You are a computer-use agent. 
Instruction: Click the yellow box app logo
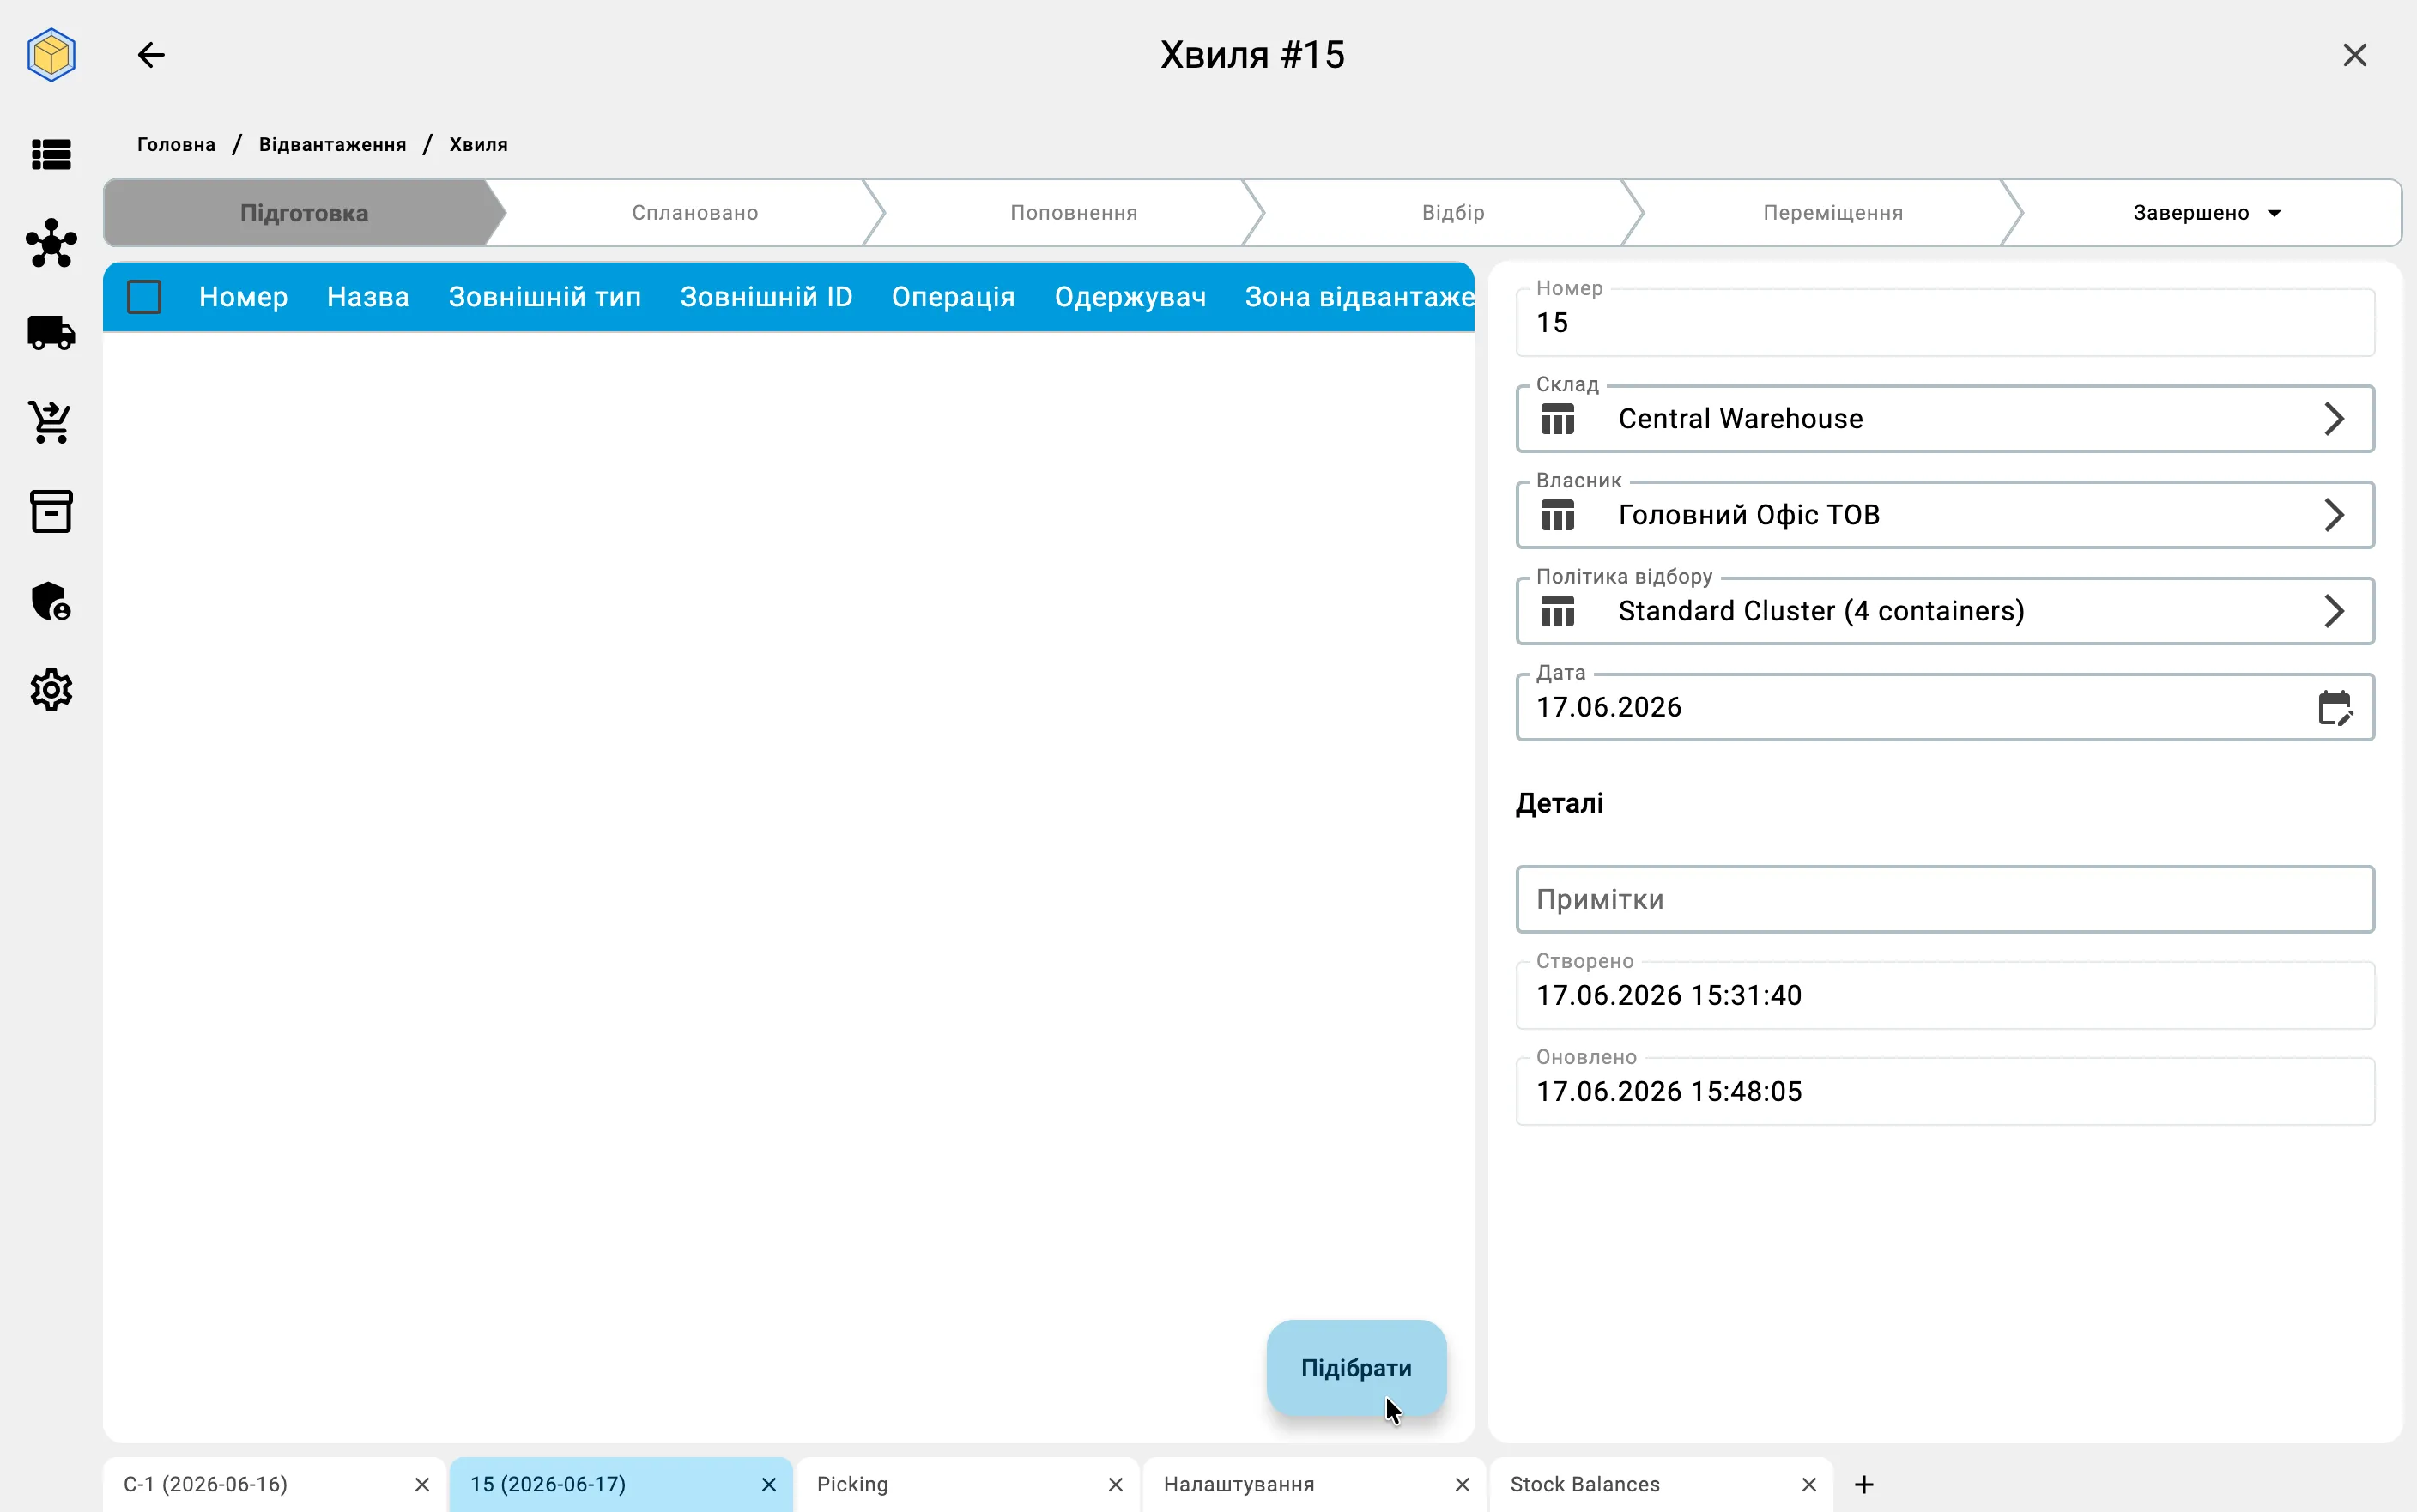point(51,55)
